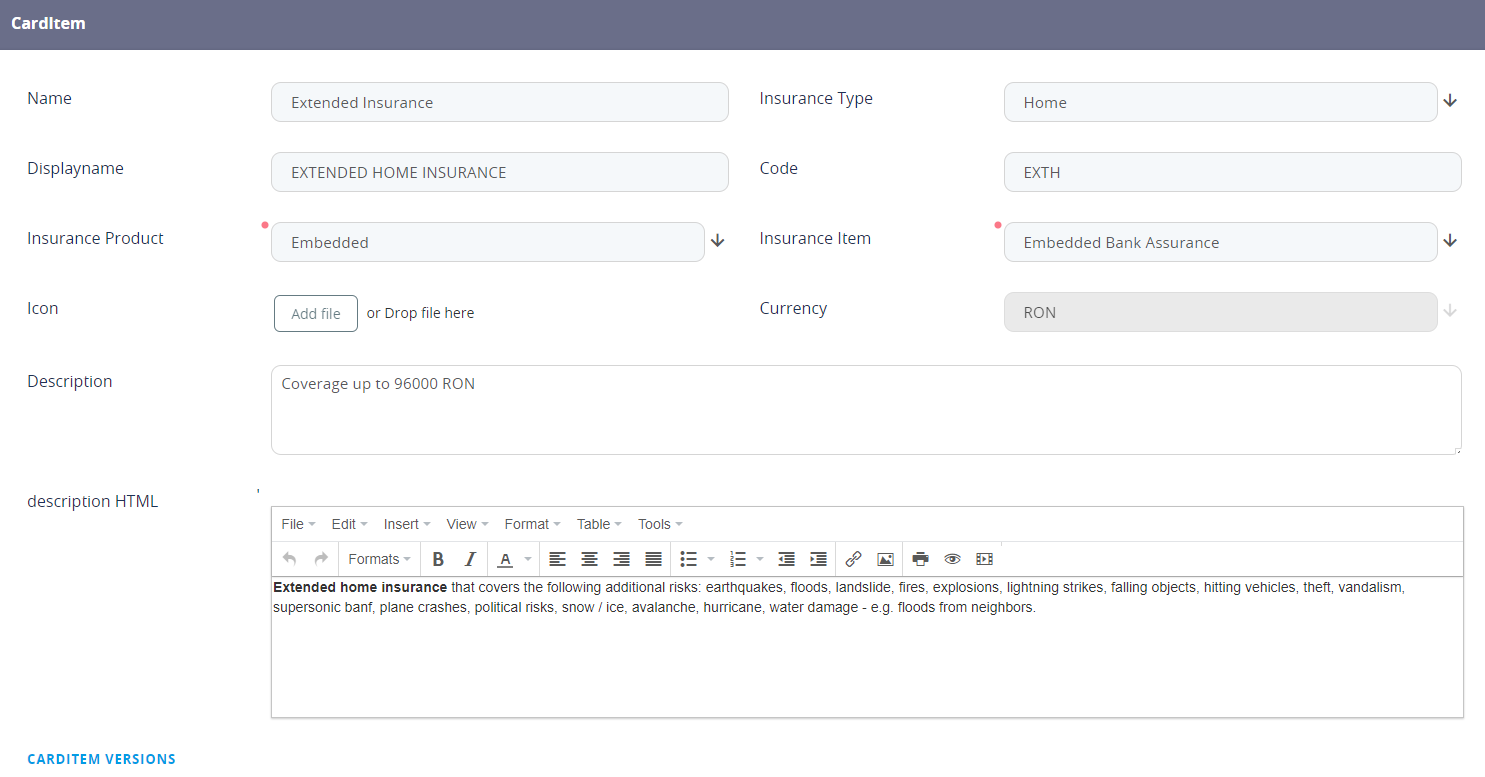The height and width of the screenshot is (777, 1485).
Task: Click the insert link icon
Action: (853, 559)
